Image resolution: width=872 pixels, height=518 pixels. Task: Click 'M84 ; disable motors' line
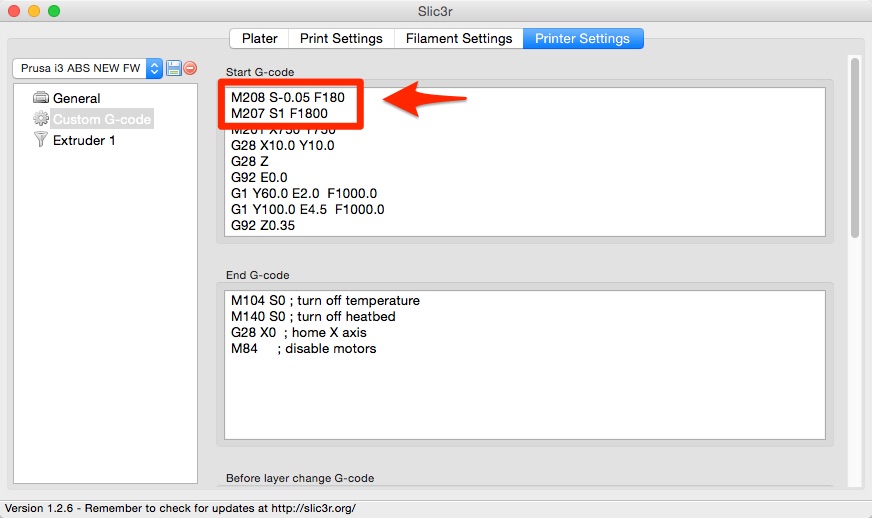[304, 349]
